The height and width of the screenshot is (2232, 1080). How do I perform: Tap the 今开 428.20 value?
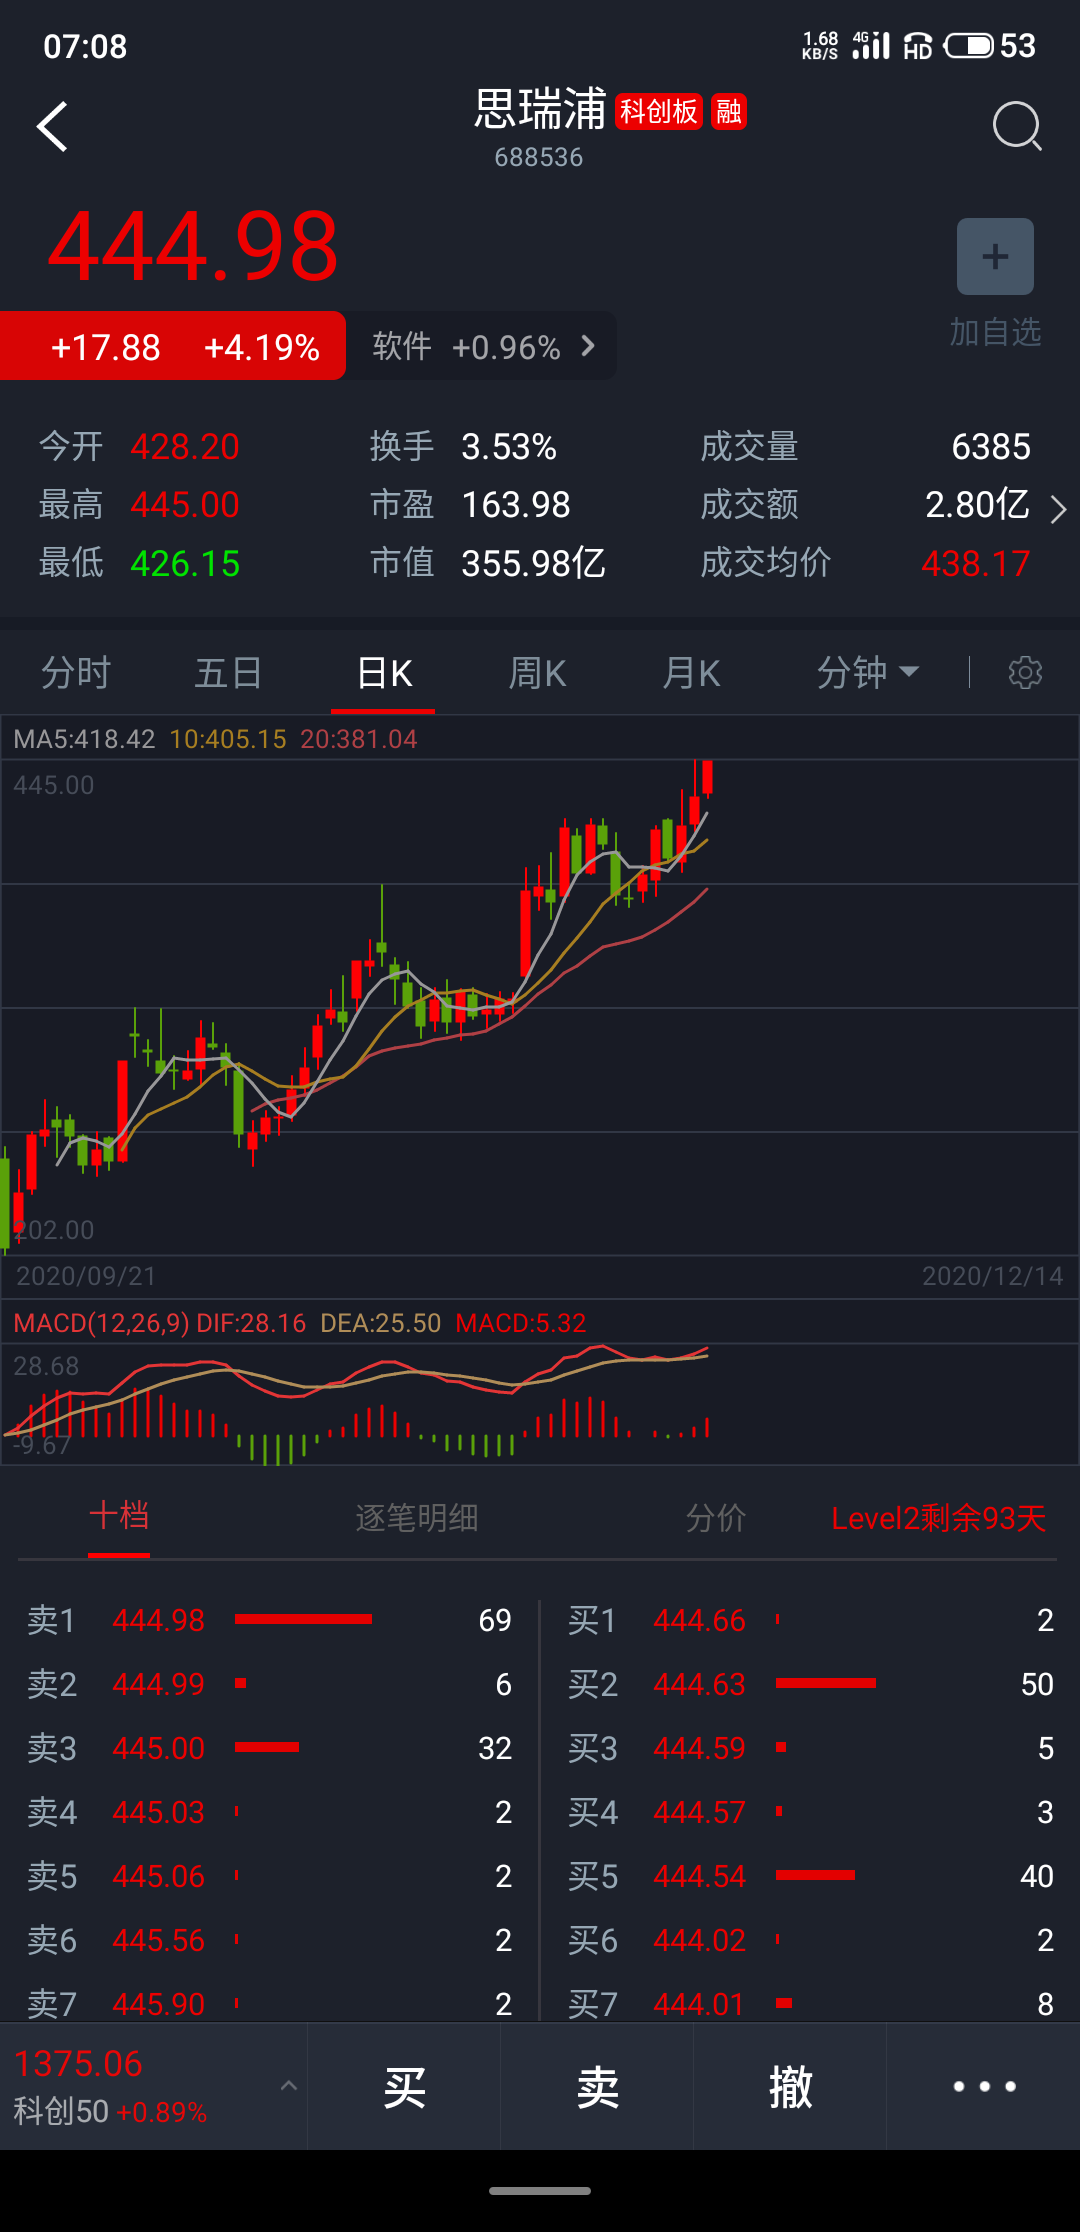[x=185, y=446]
